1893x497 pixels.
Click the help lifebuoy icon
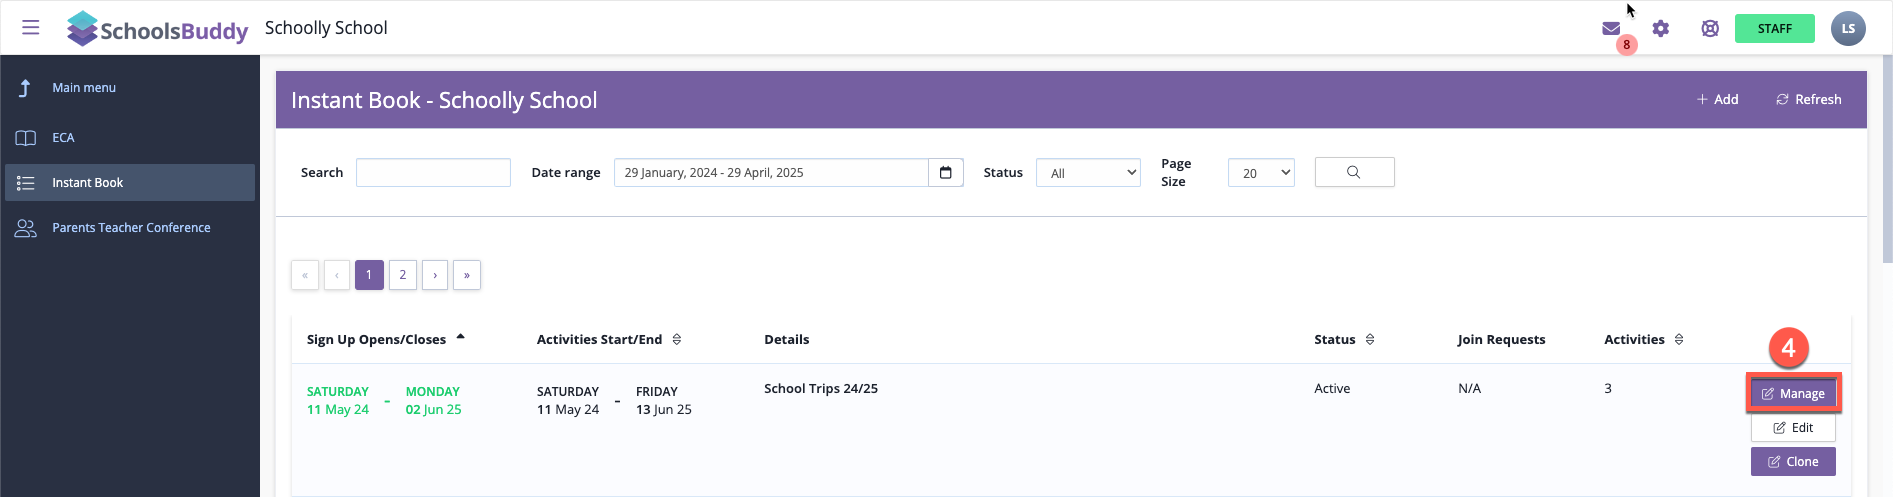pyautogui.click(x=1710, y=28)
